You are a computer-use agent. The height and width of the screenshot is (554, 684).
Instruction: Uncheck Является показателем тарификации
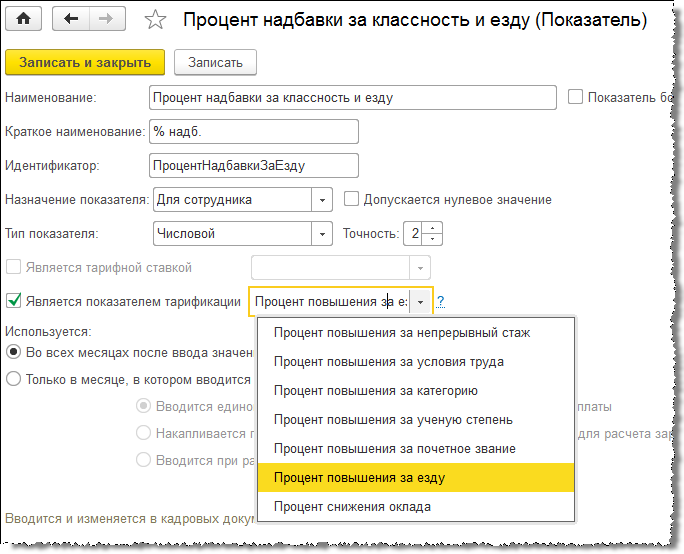click(14, 301)
